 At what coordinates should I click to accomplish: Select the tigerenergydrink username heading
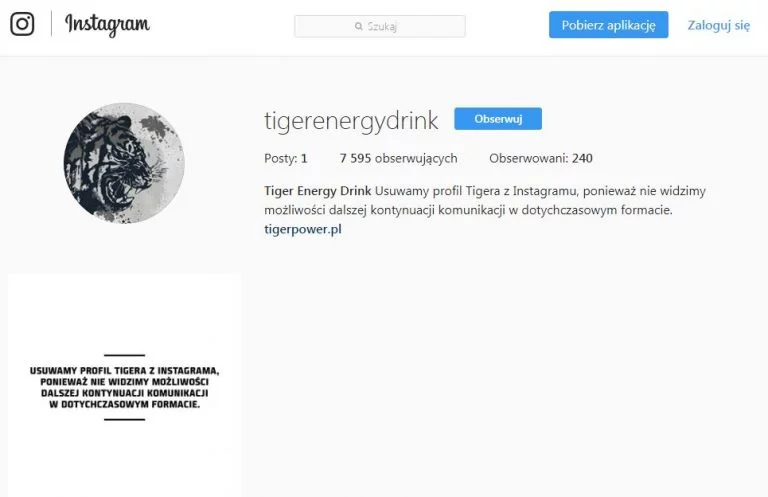[351, 120]
